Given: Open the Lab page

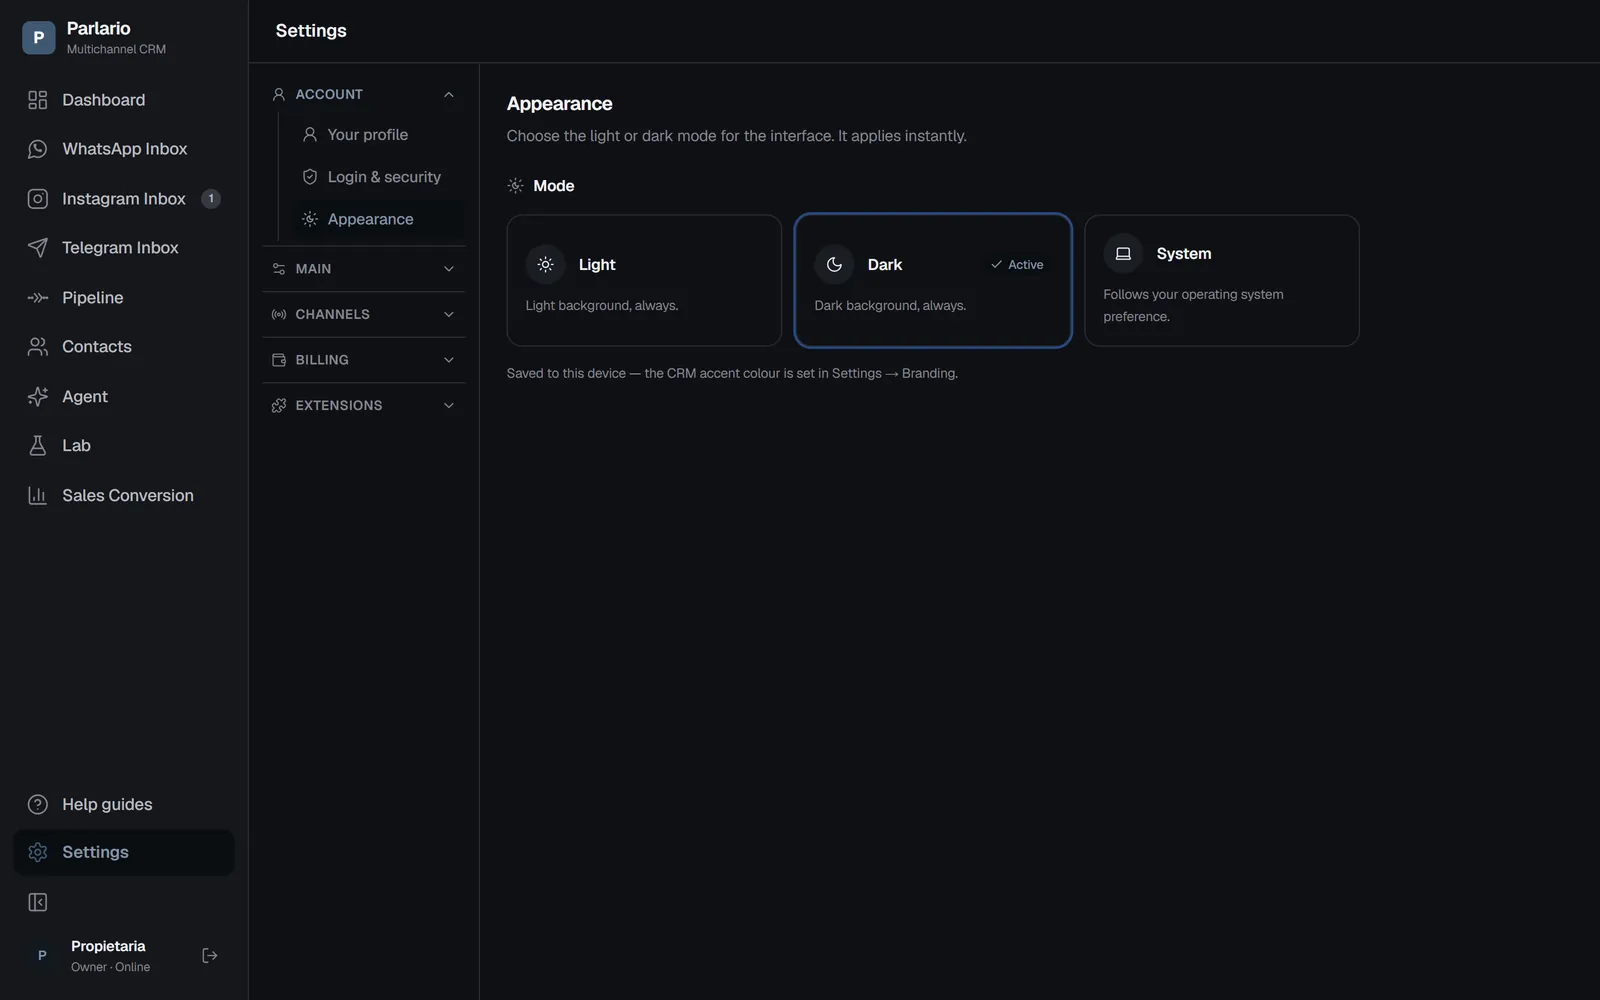Looking at the screenshot, I should coord(124,446).
